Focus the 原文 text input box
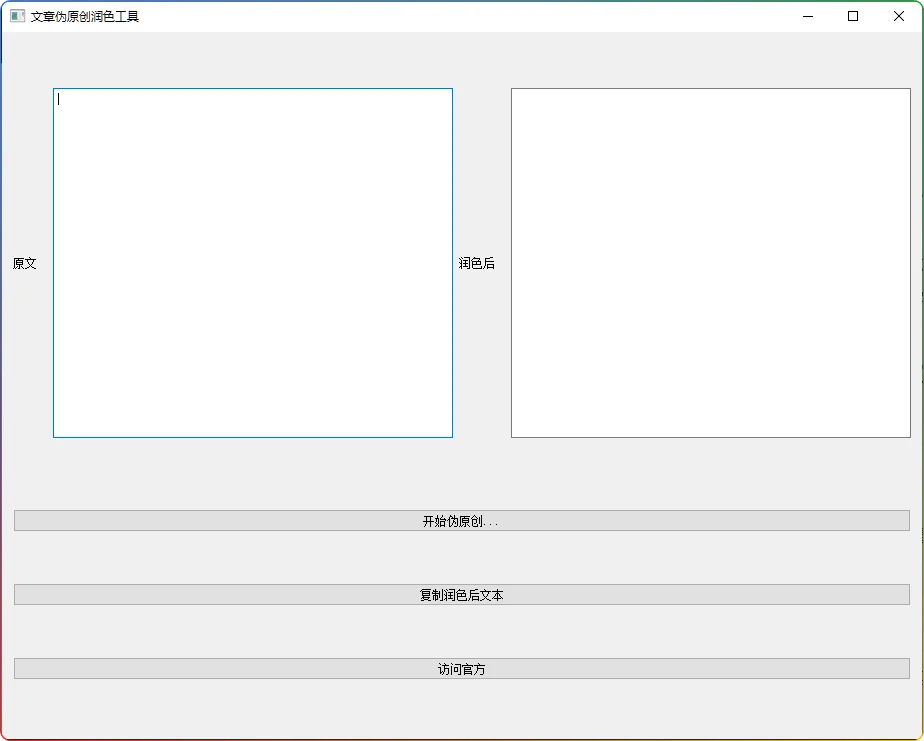This screenshot has height=741, width=924. [x=253, y=263]
